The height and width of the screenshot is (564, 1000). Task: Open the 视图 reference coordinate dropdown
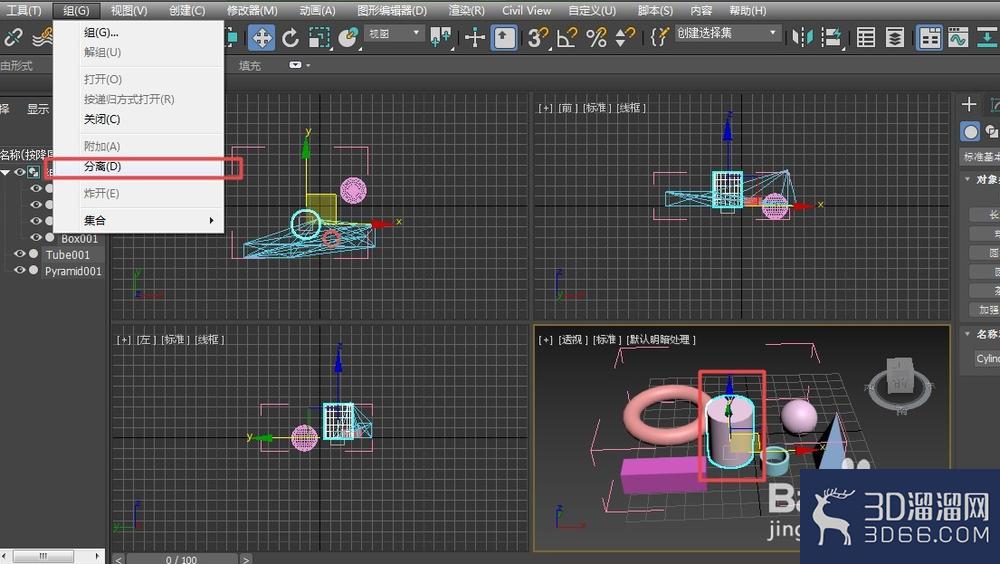coord(395,33)
